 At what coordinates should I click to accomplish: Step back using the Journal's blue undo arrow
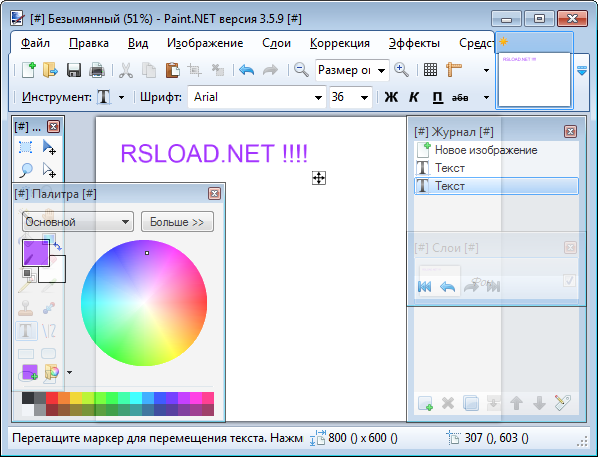[x=448, y=286]
